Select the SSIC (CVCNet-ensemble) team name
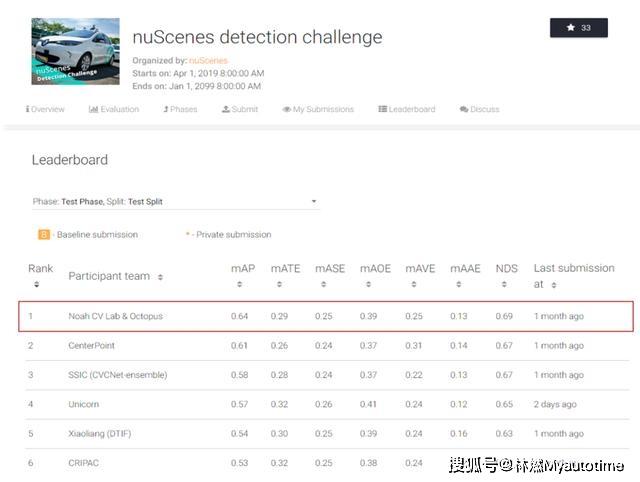The image size is (640, 482). pyautogui.click(x=118, y=375)
